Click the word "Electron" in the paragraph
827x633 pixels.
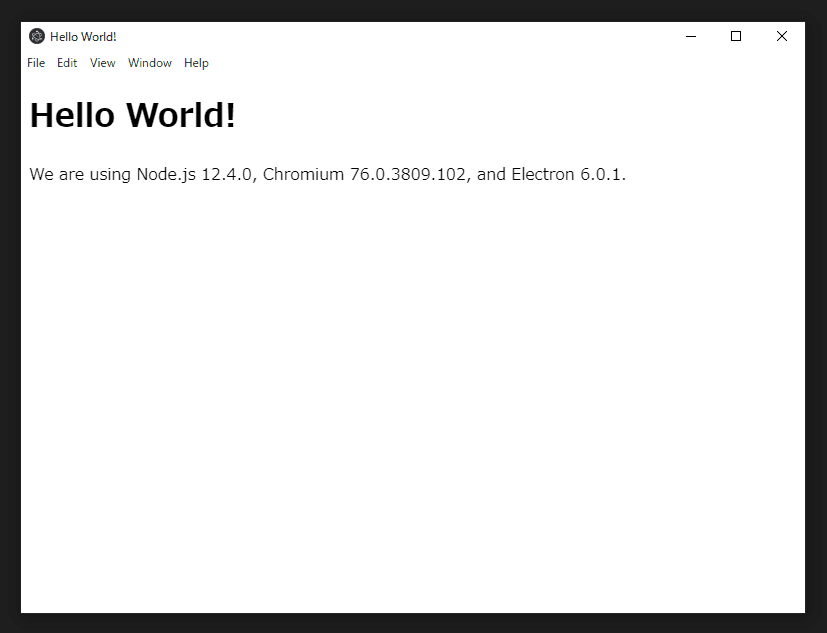(x=543, y=174)
